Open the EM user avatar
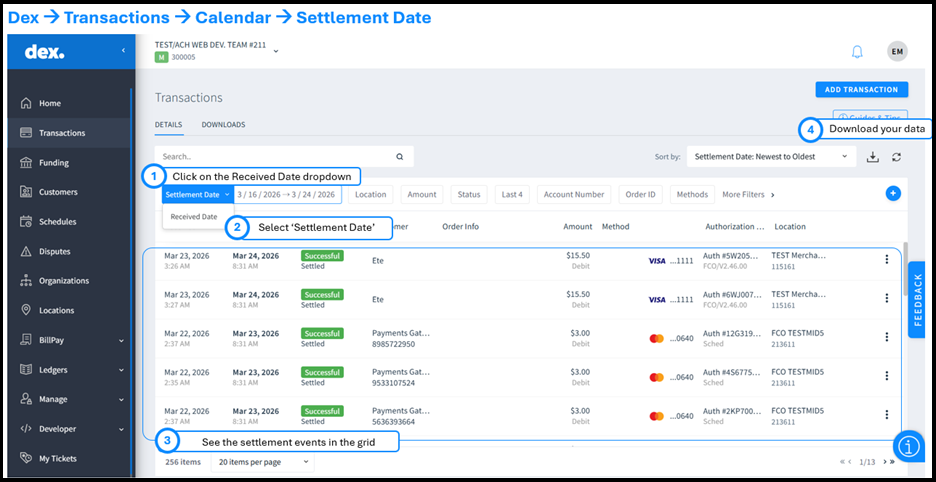Viewport: 936px width, 482px height. tap(897, 52)
